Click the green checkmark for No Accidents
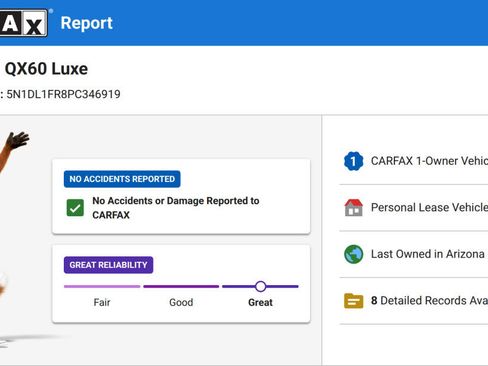Viewport: 488px width, 366px height. [75, 208]
